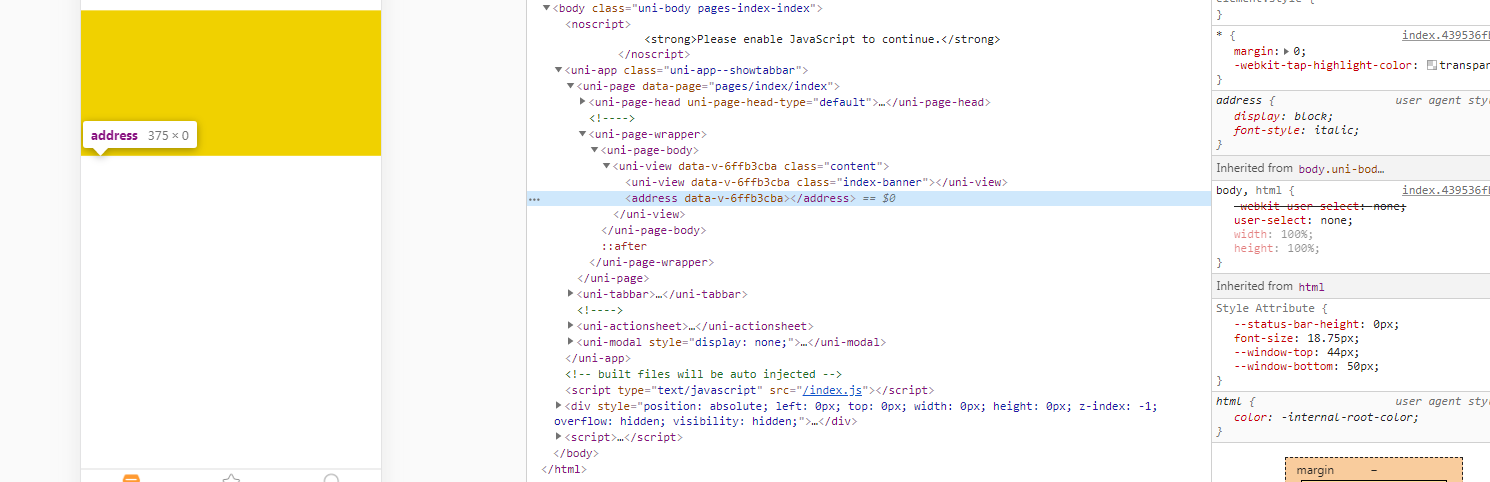
Task: Edit the display: block declaration
Action: [x=1283, y=116]
